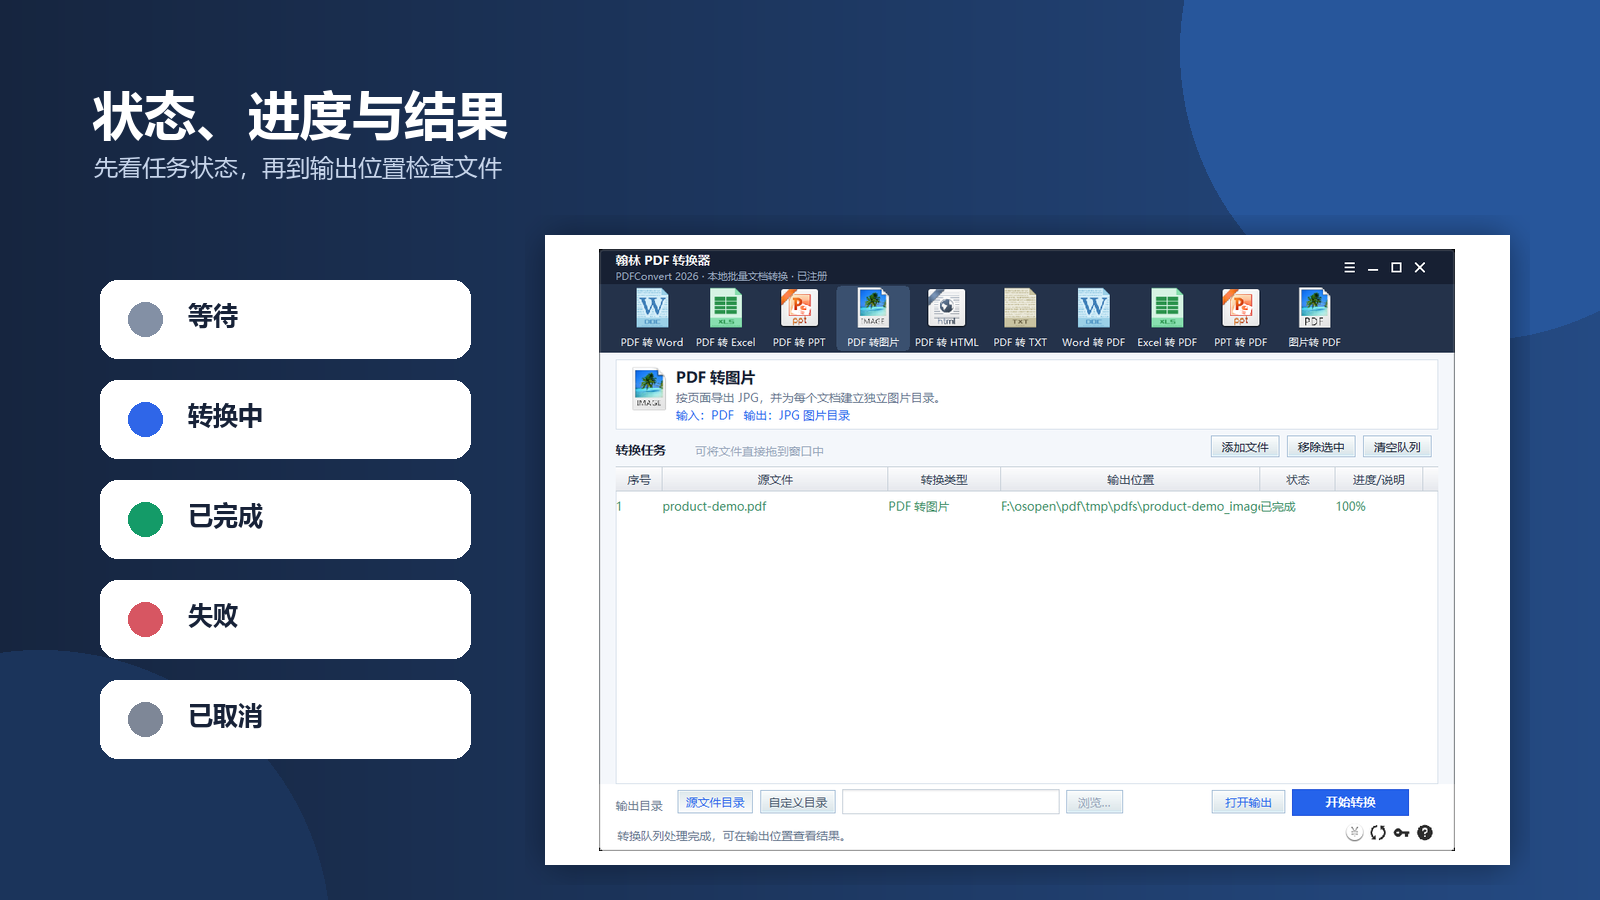Image resolution: width=1600 pixels, height=900 pixels.
Task: Click the 失败 status card
Action: tap(285, 619)
